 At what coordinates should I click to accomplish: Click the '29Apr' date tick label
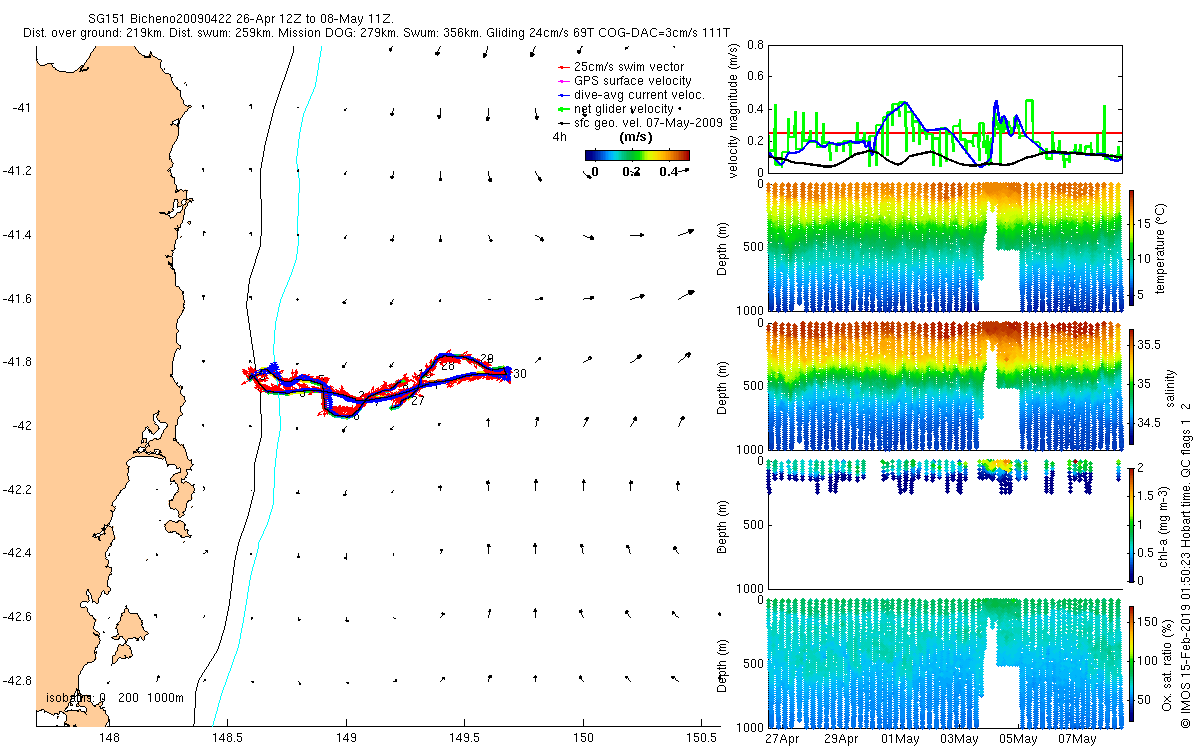click(841, 739)
